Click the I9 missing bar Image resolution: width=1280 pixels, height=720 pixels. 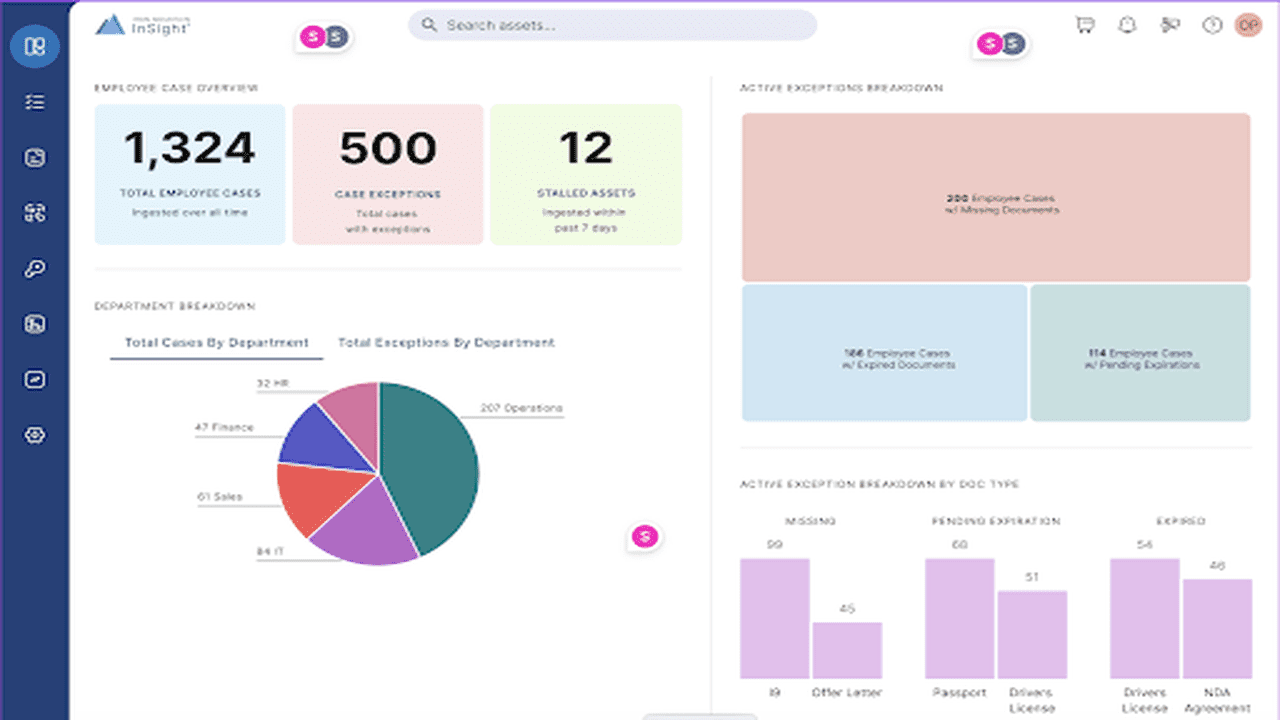pos(774,619)
